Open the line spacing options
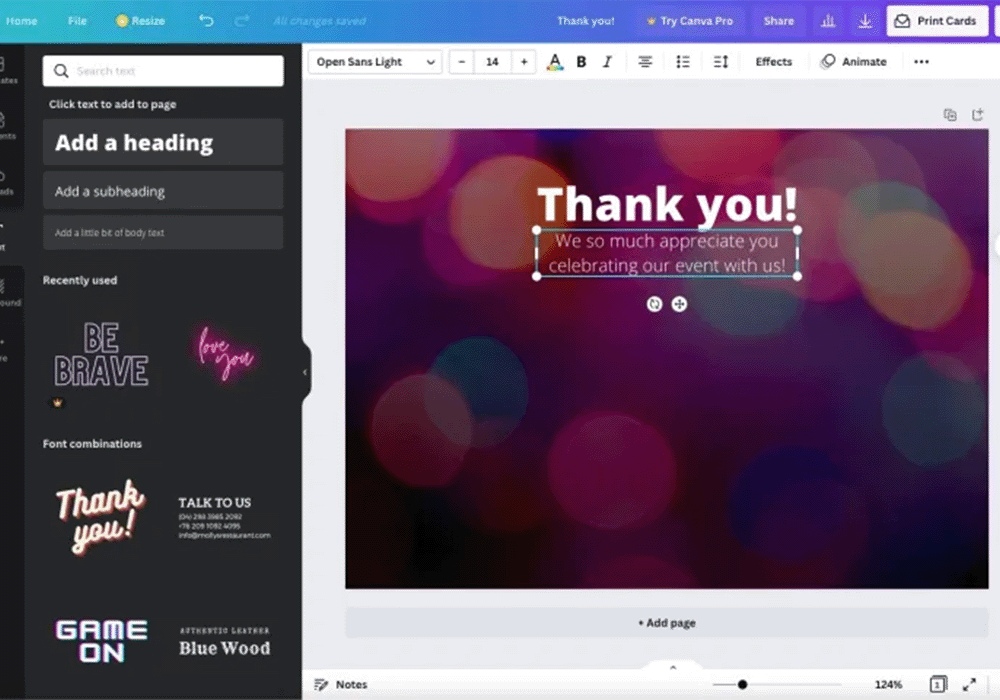This screenshot has width=1000, height=700. click(x=721, y=62)
